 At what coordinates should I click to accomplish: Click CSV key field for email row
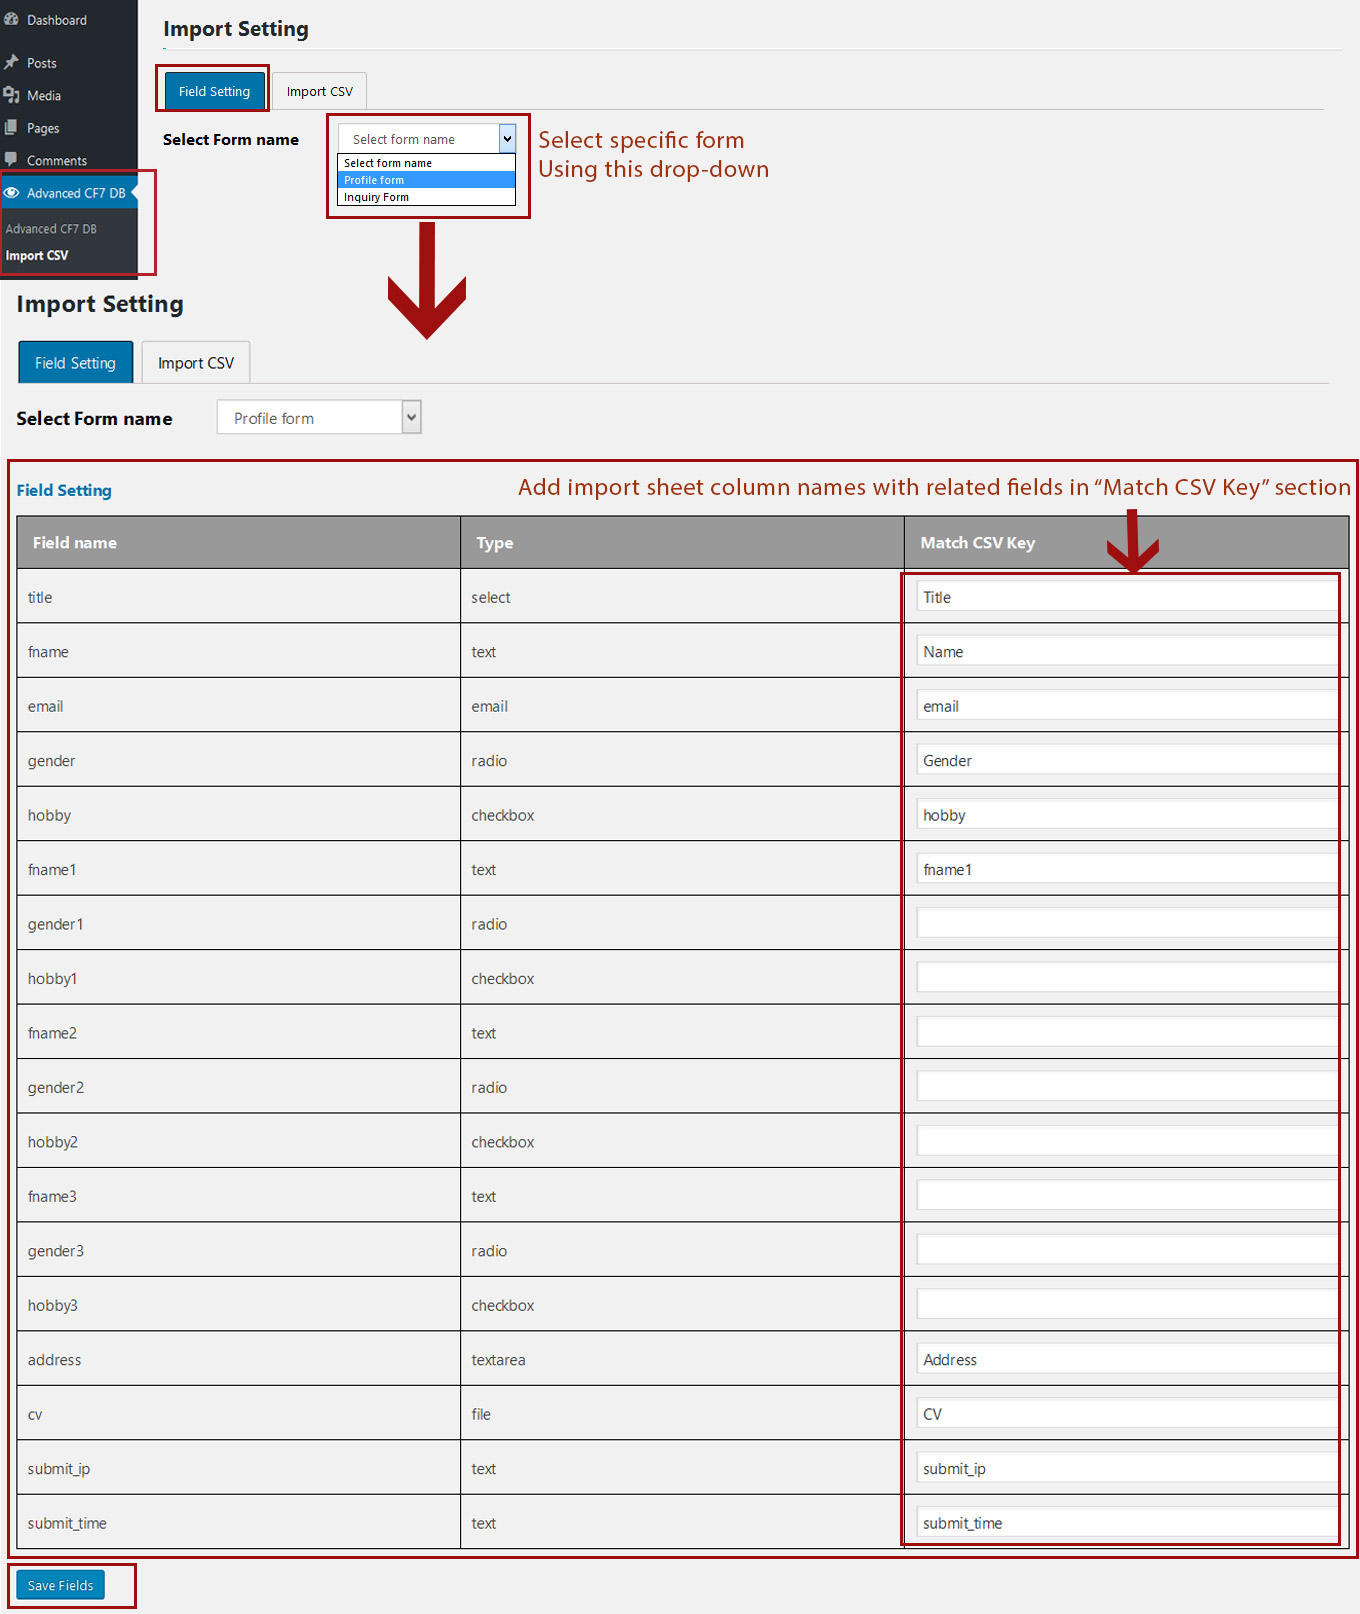(1127, 706)
